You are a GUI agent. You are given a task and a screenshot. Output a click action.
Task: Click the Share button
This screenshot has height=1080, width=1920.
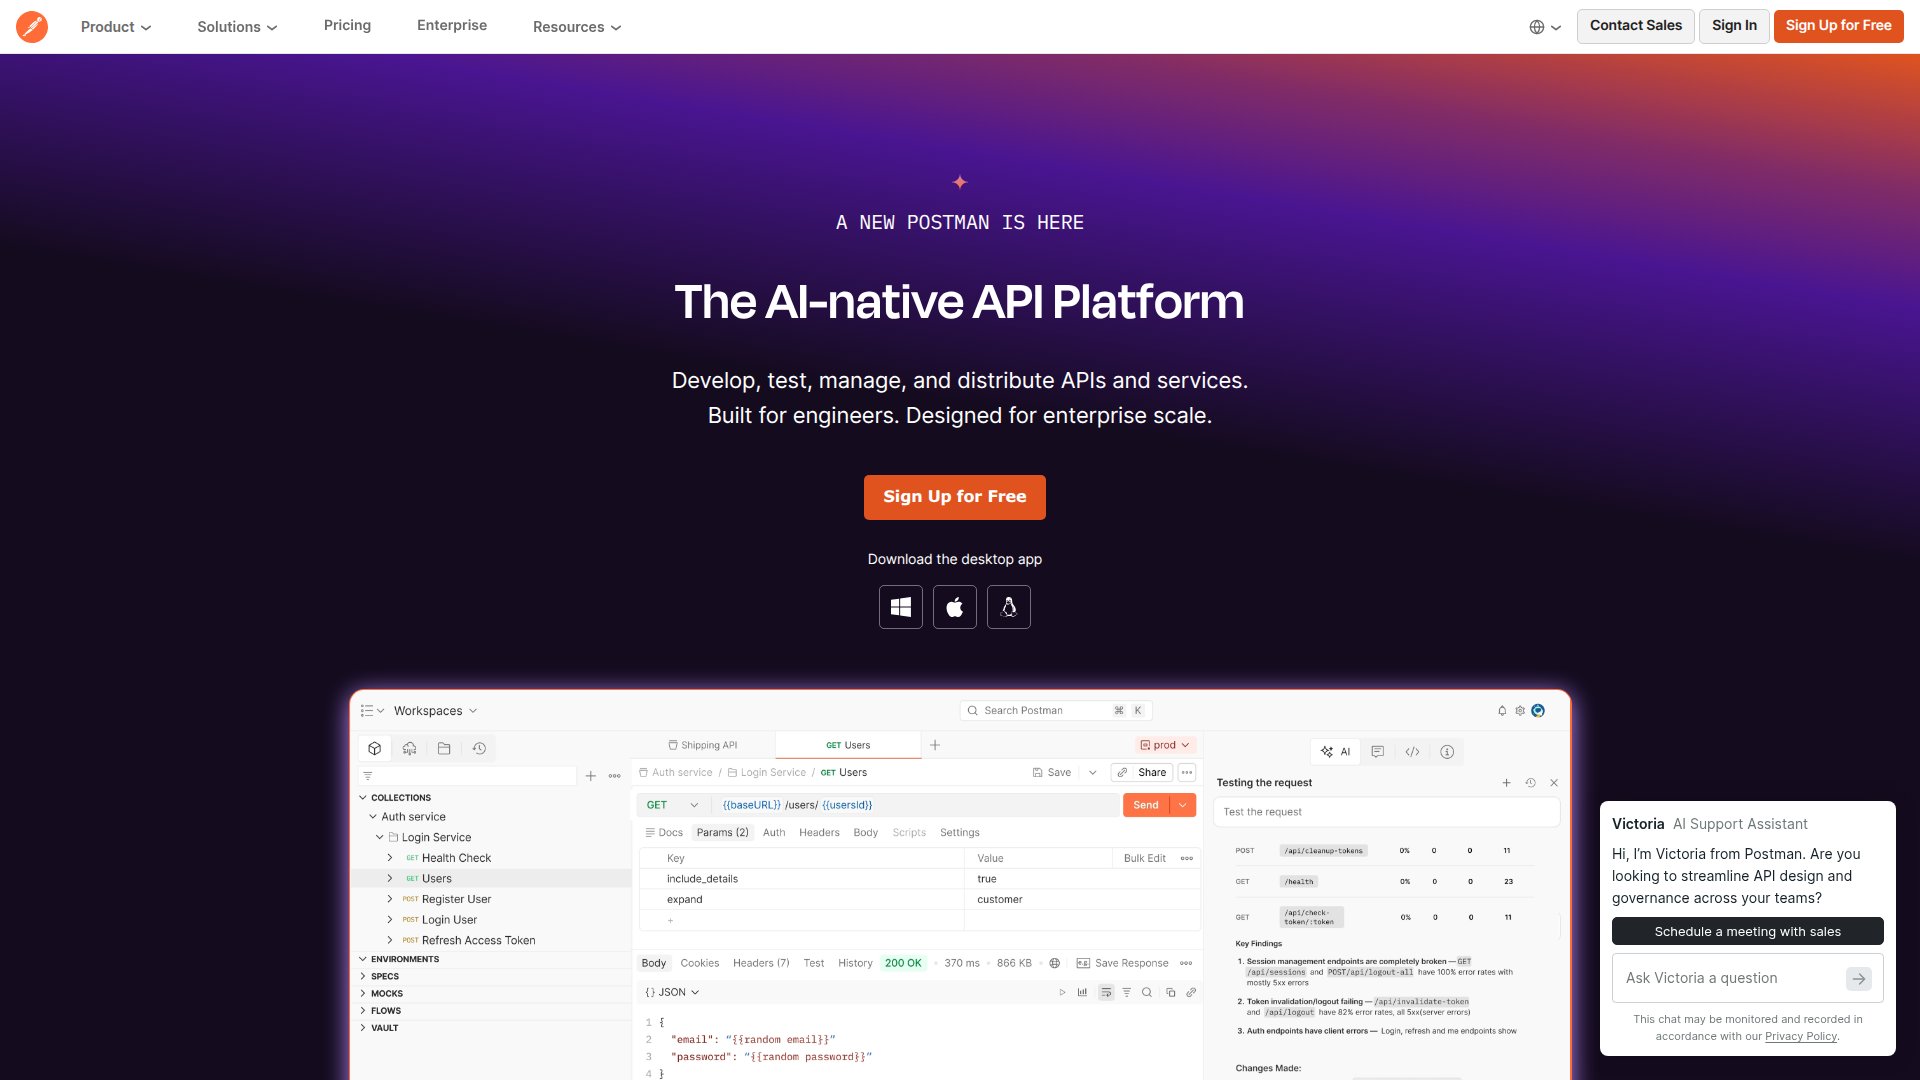[1141, 773]
